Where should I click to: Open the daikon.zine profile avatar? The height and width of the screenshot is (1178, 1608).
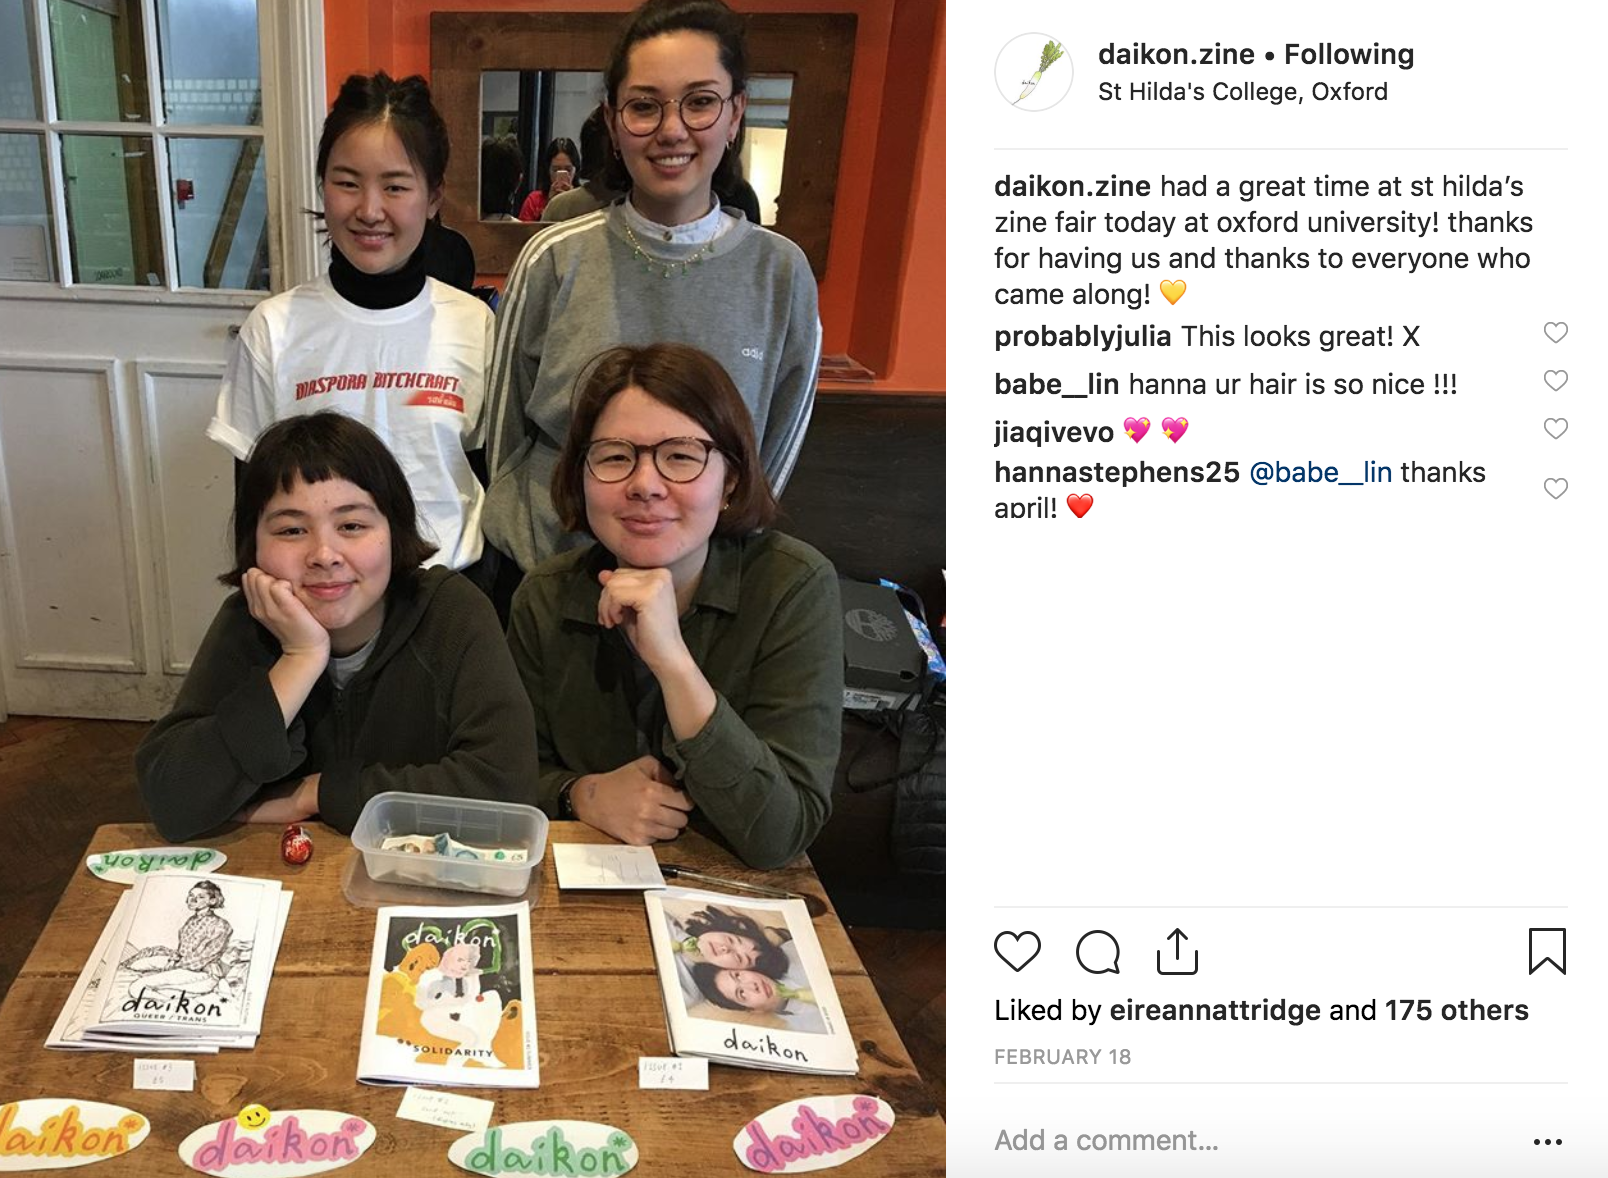pyautogui.click(x=1034, y=72)
